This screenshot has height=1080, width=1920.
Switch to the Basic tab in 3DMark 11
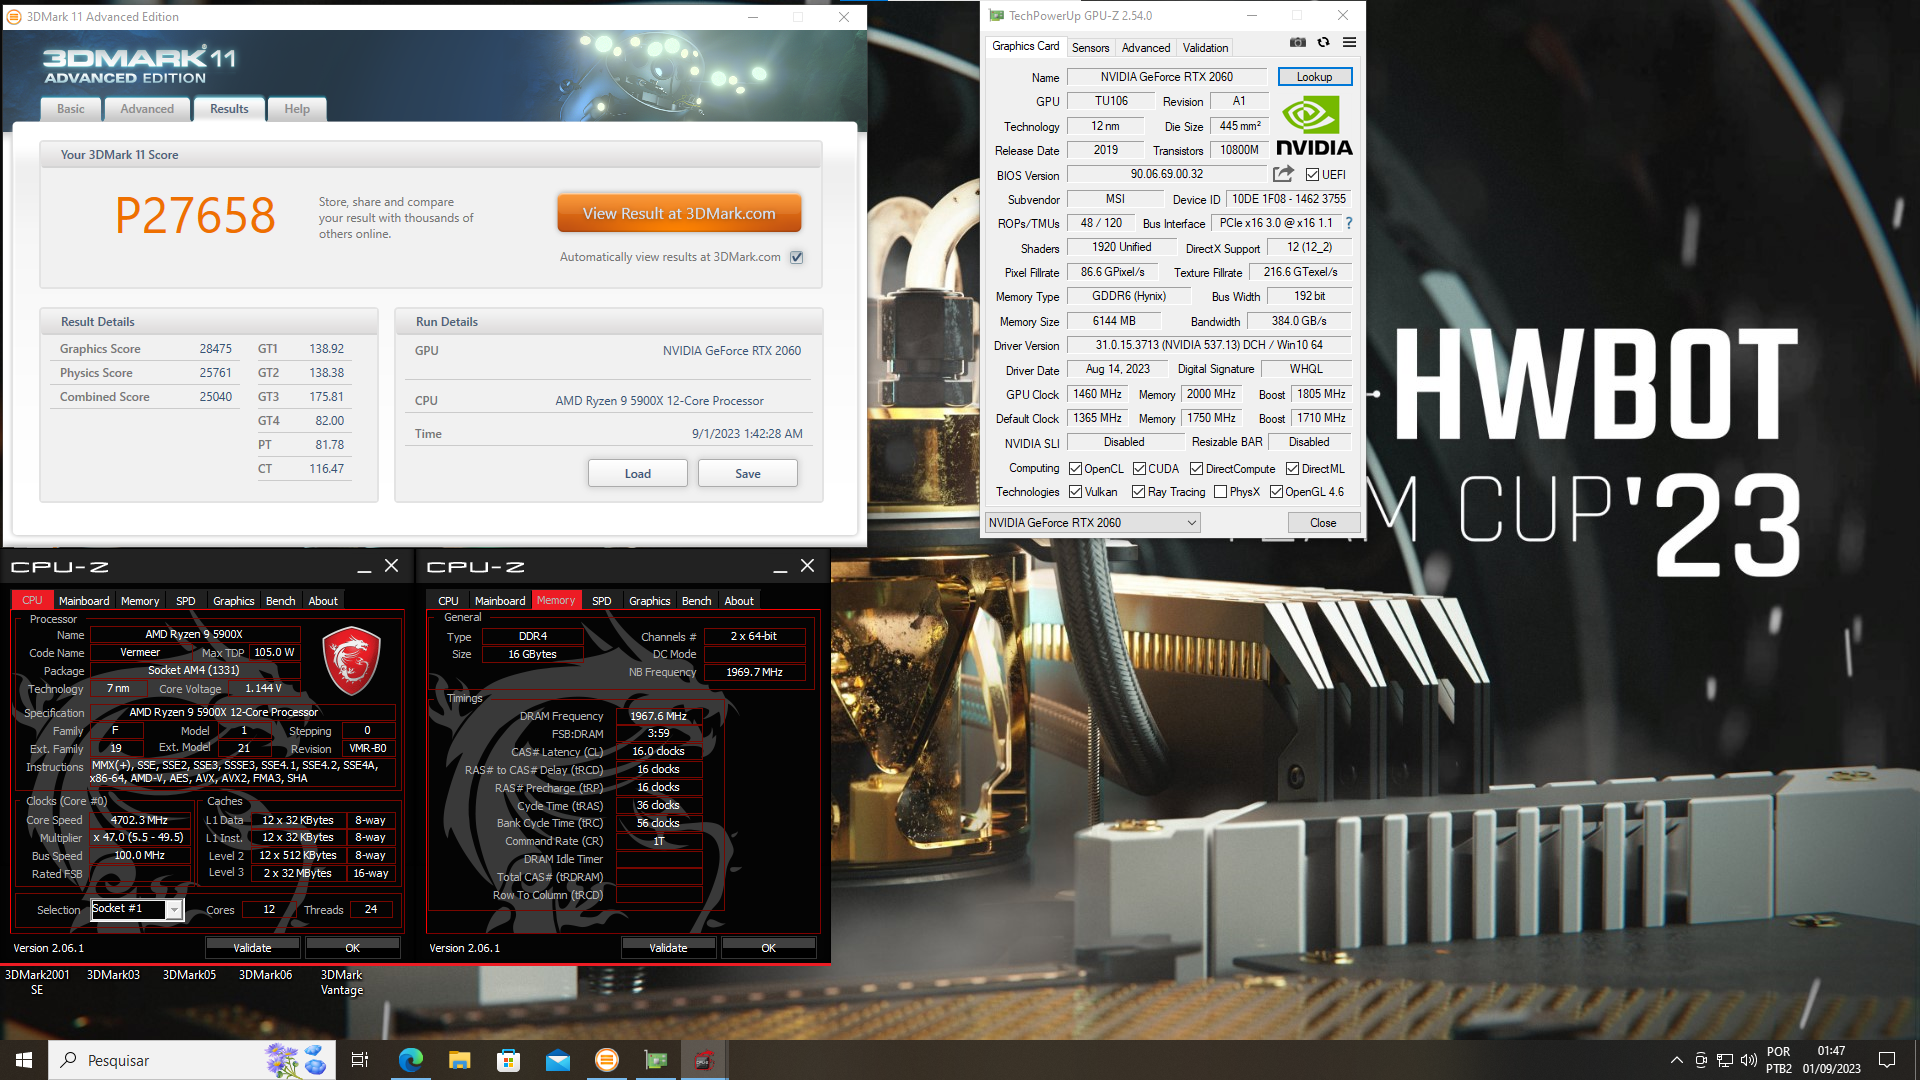(x=71, y=109)
